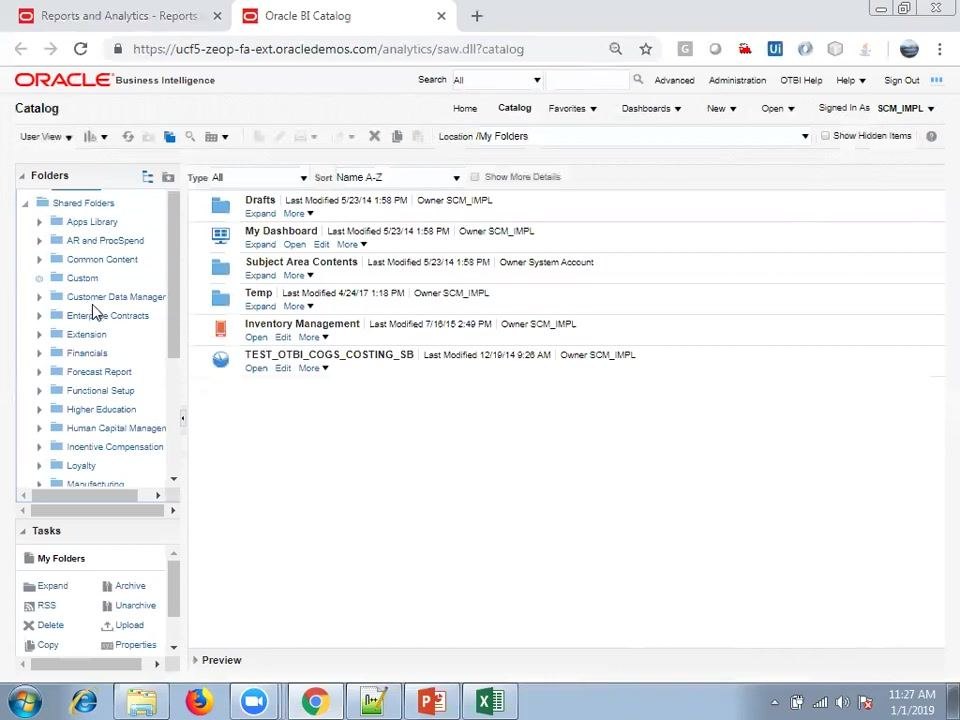Open the Search scope All dropdown
Screen dimensions: 960x720
pyautogui.click(x=497, y=80)
